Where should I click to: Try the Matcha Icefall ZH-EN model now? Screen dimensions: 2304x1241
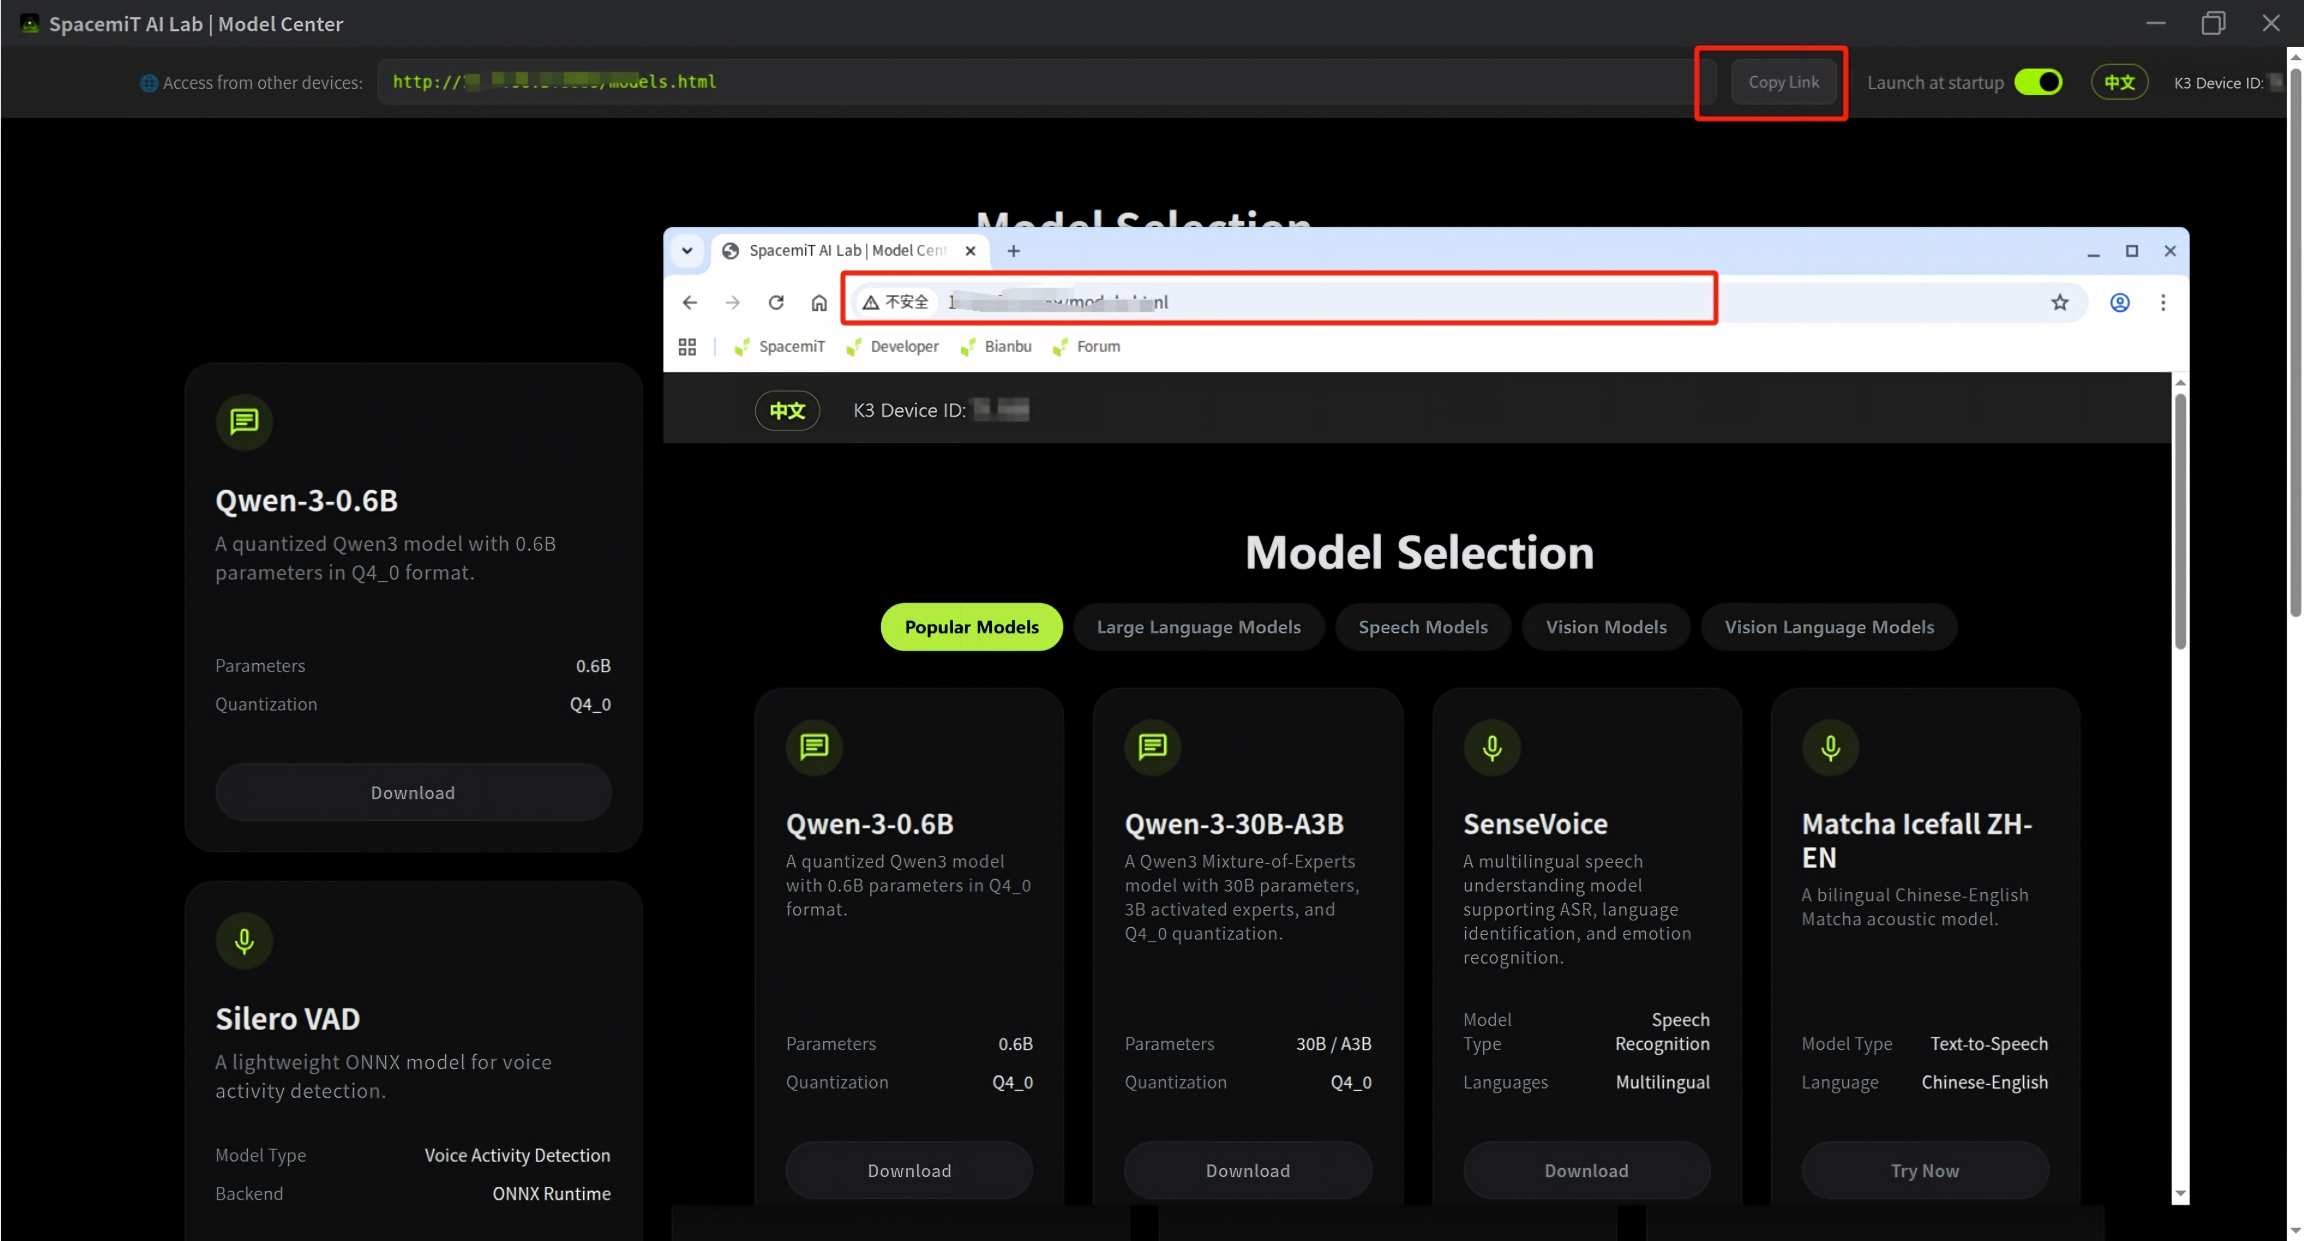pos(1925,1171)
